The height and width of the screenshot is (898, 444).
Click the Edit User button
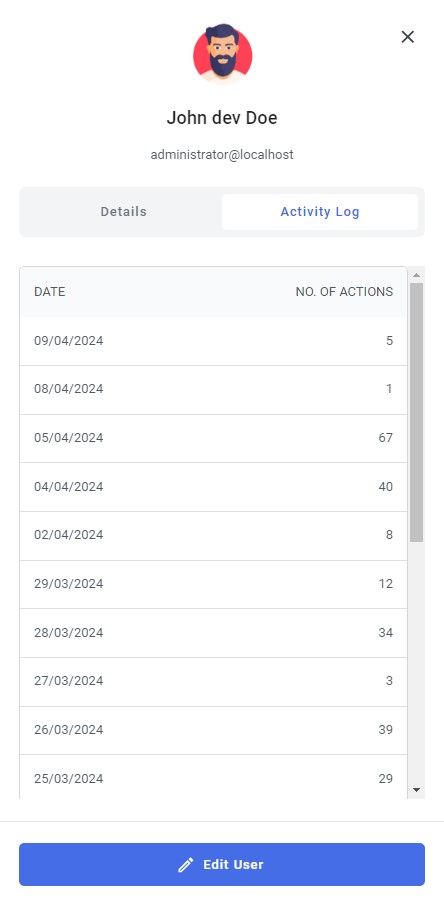coord(222,865)
